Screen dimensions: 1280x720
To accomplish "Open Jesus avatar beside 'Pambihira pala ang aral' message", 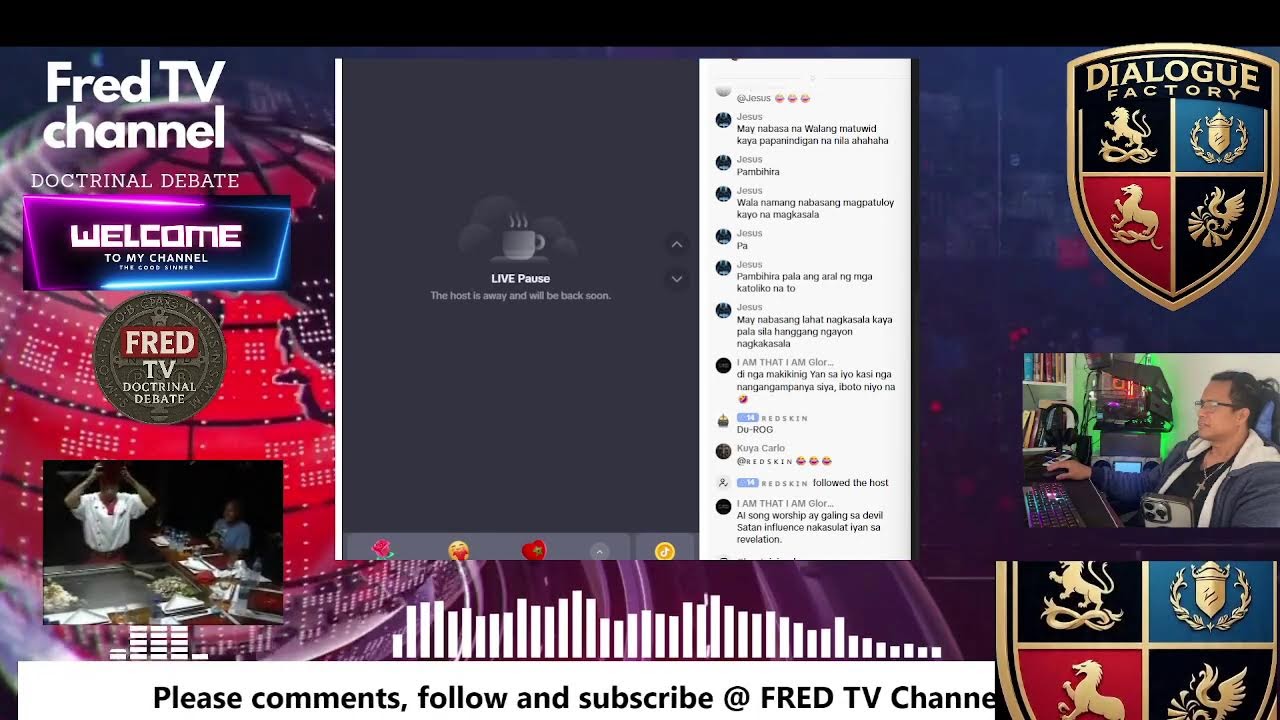I will click(x=723, y=268).
